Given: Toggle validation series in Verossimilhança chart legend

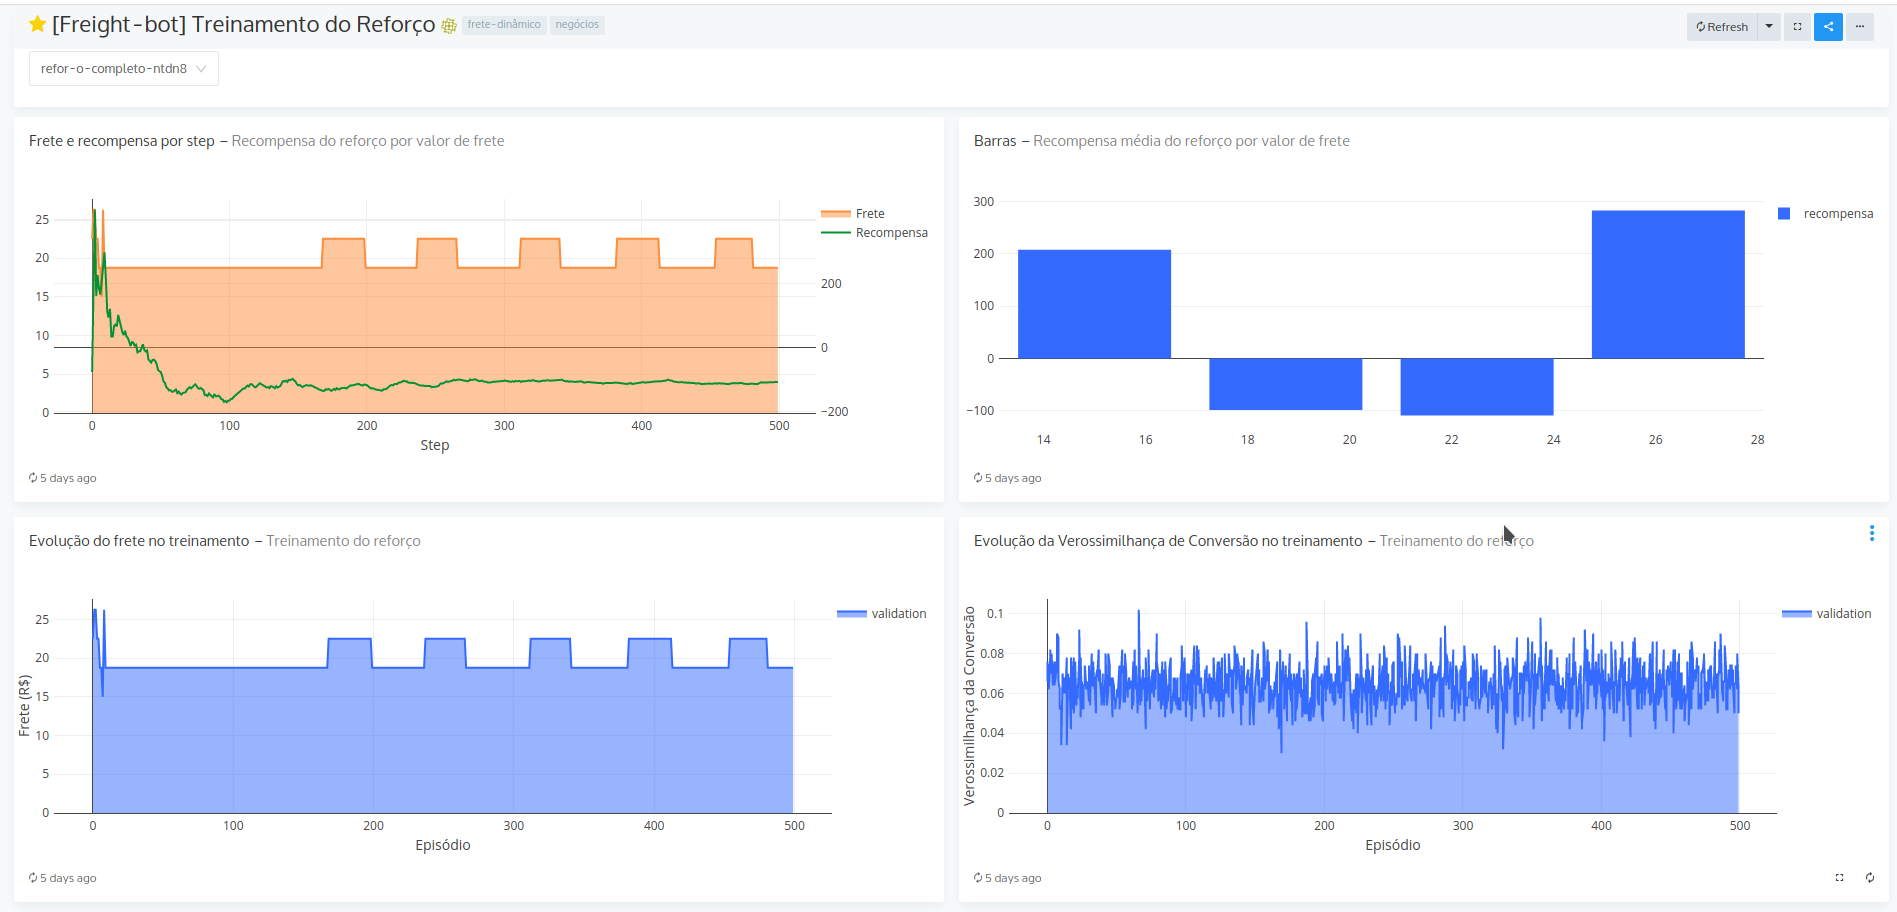Looking at the screenshot, I should pos(1827,614).
